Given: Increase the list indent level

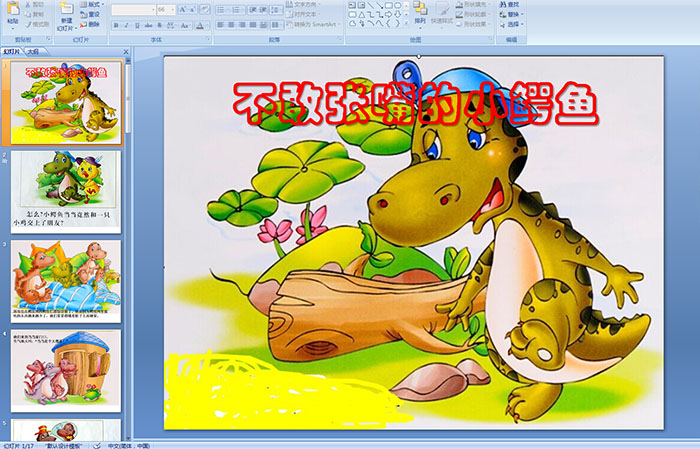Looking at the screenshot, I should tap(263, 10).
